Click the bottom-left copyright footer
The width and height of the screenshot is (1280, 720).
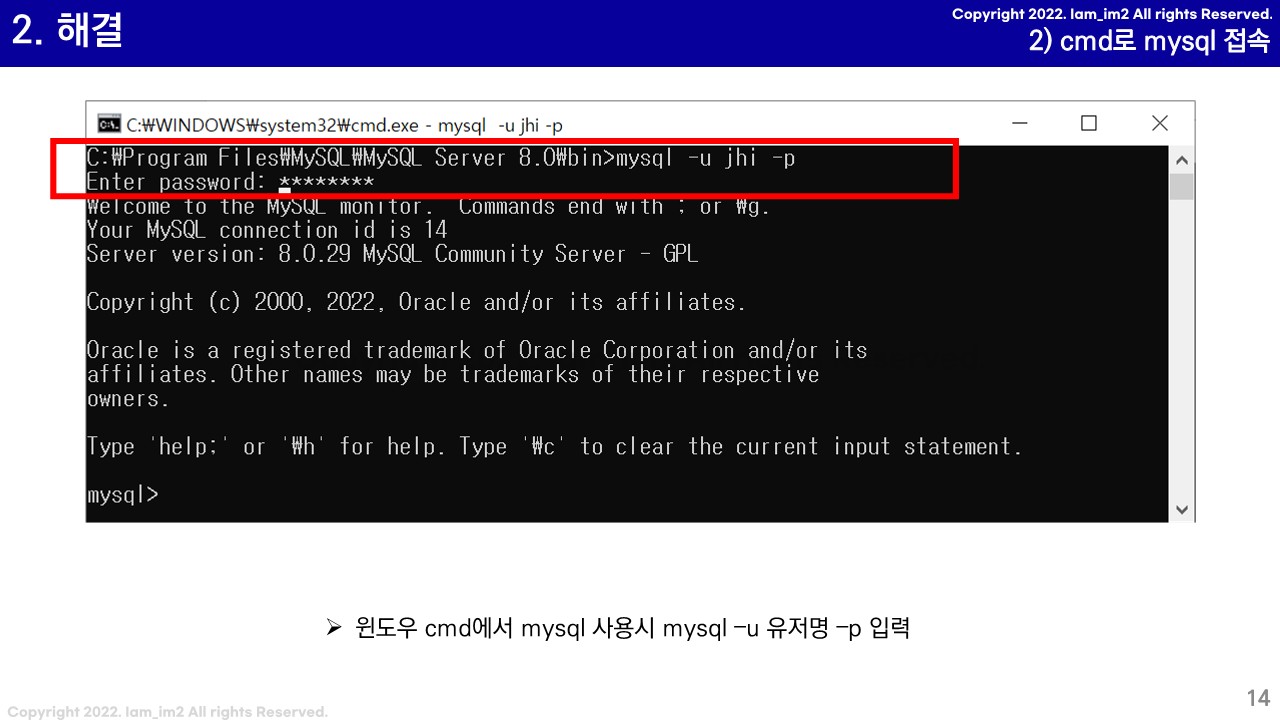(x=168, y=712)
